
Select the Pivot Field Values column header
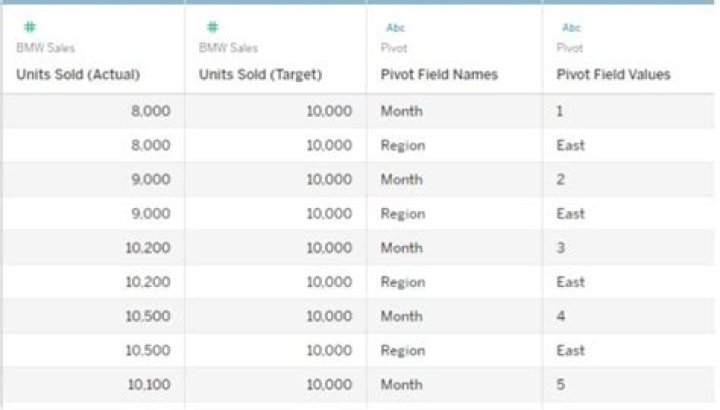point(613,74)
